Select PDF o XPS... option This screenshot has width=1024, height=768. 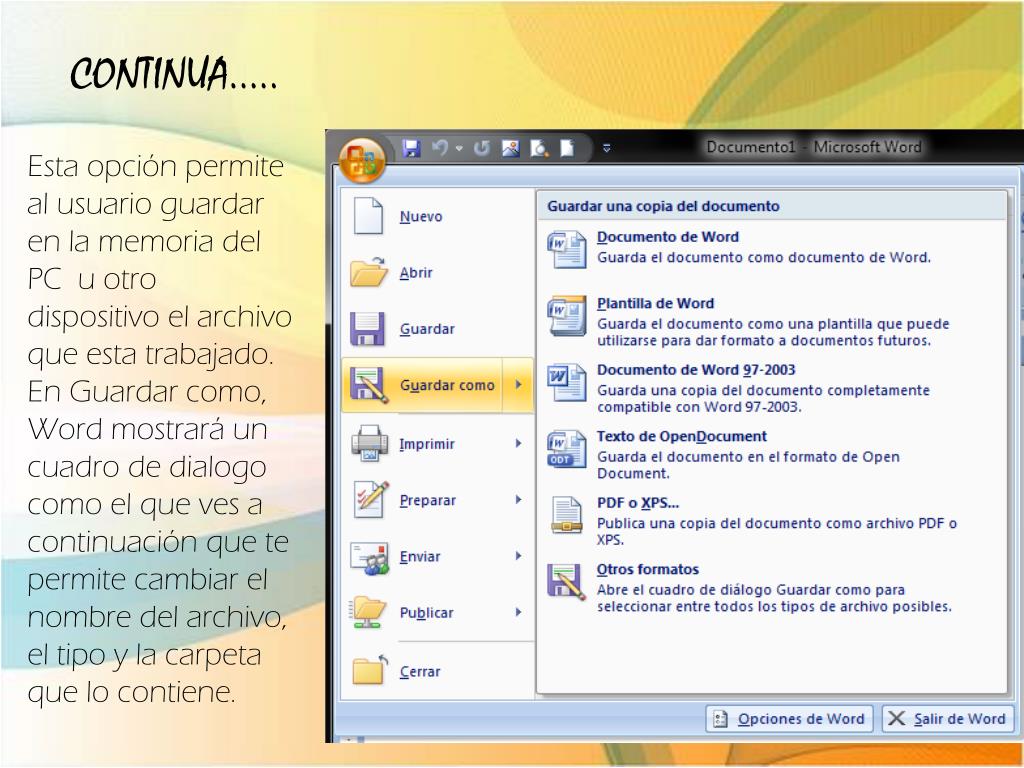coord(771,522)
